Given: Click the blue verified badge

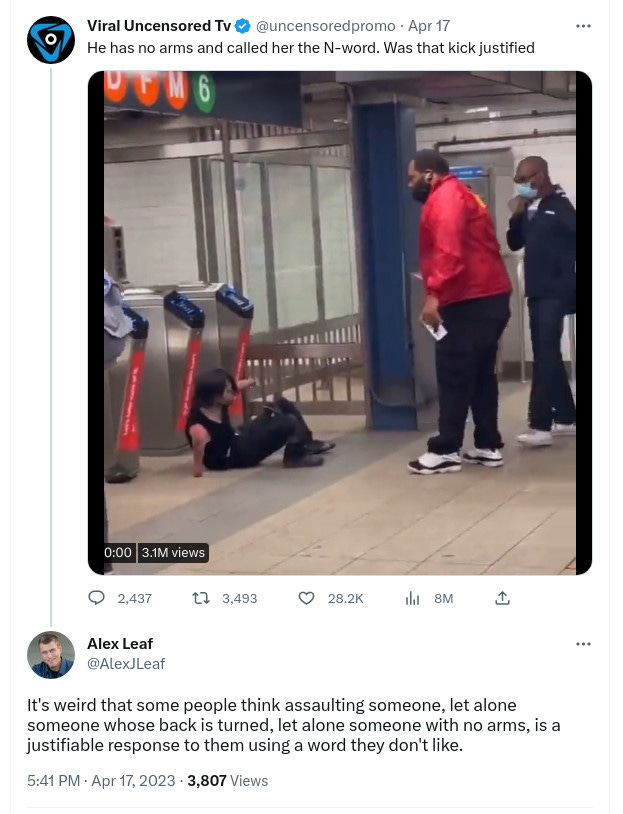Looking at the screenshot, I should point(242,25).
